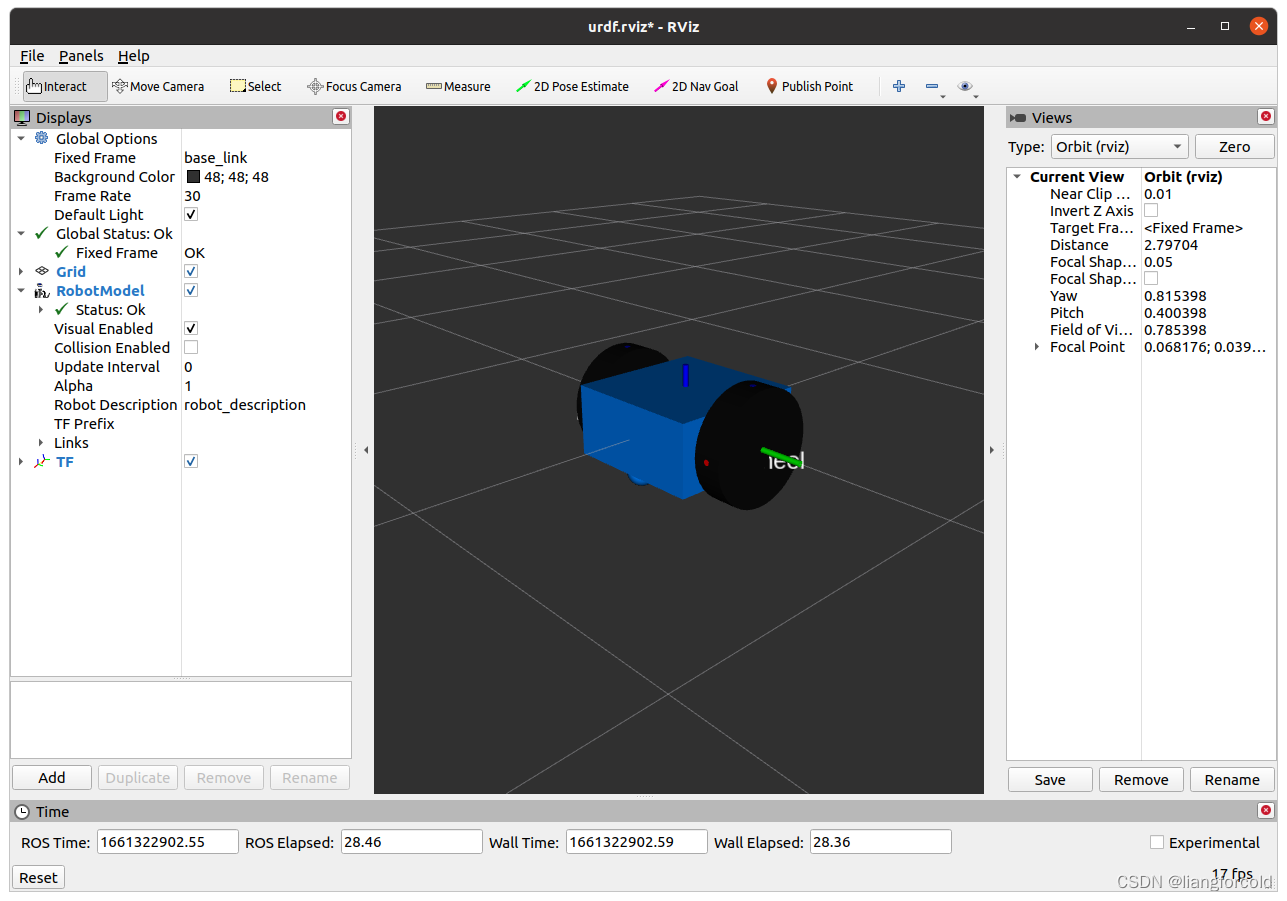Collapse the RobotModel node
The width and height of the screenshot is (1287, 901).
(21, 290)
